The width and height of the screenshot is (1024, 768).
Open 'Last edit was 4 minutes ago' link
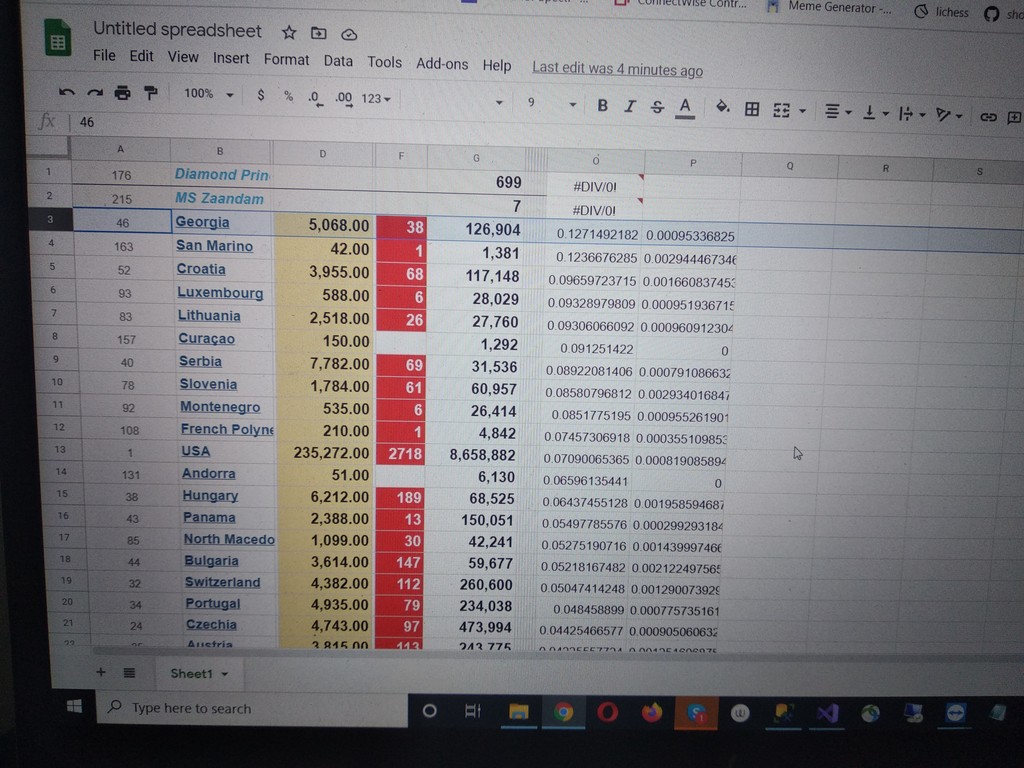(x=617, y=69)
